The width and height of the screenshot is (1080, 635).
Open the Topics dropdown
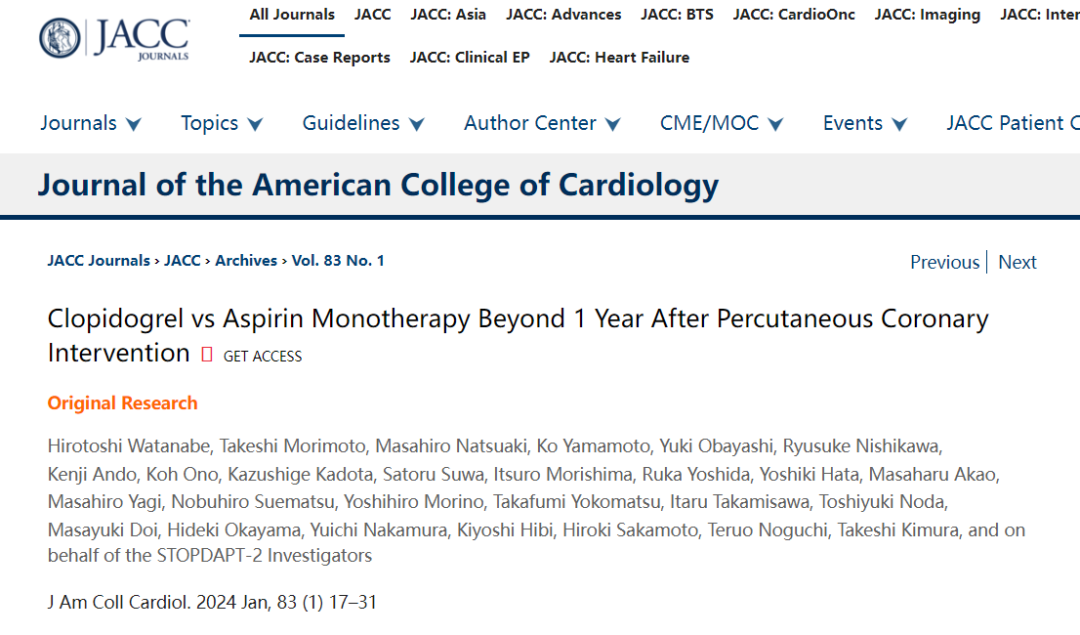tap(222, 123)
